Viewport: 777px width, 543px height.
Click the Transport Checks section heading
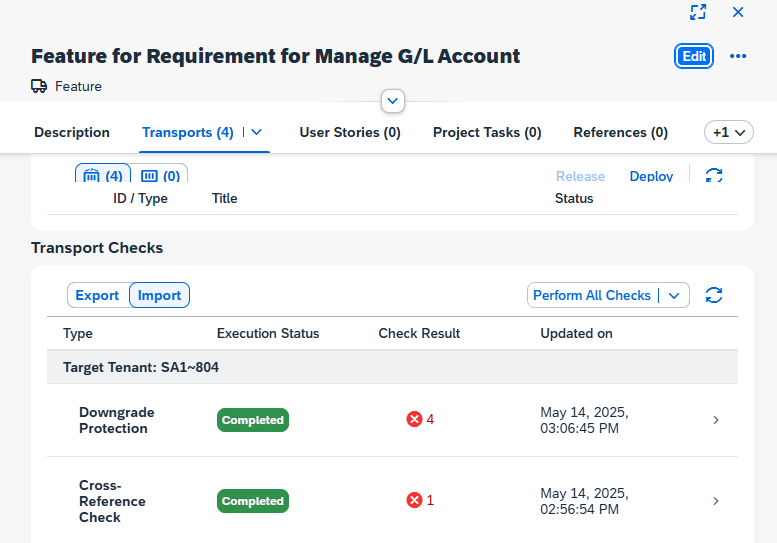pyautogui.click(x=97, y=248)
